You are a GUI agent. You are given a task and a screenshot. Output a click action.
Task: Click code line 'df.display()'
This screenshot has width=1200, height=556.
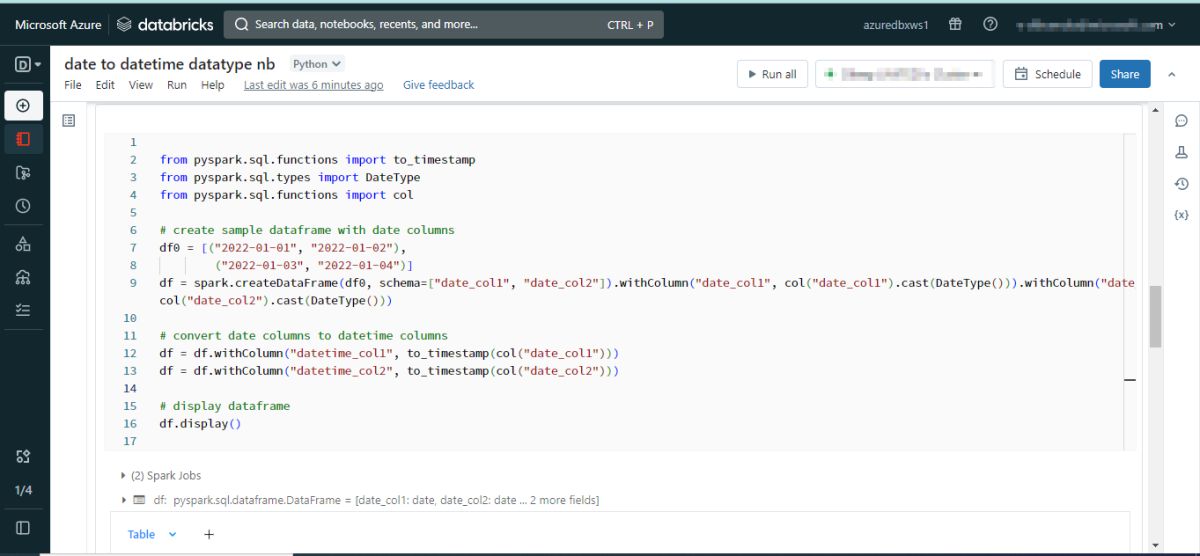coord(201,423)
